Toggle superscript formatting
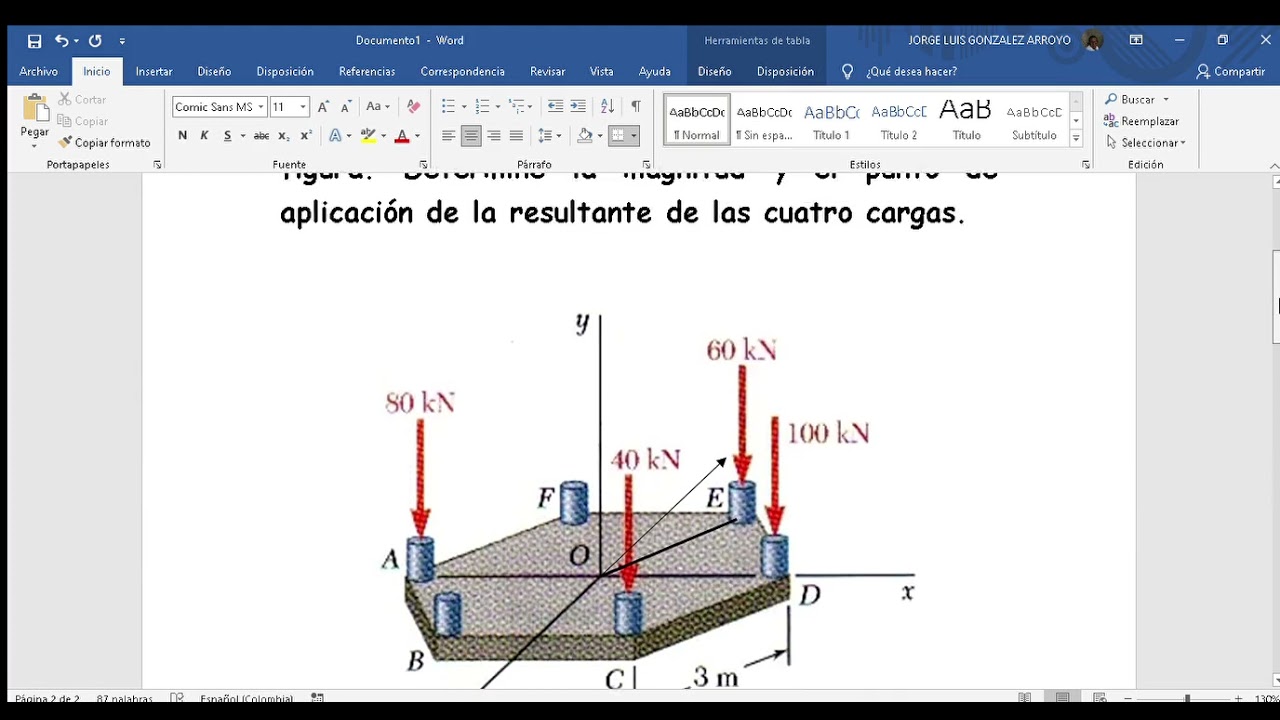 (x=306, y=136)
